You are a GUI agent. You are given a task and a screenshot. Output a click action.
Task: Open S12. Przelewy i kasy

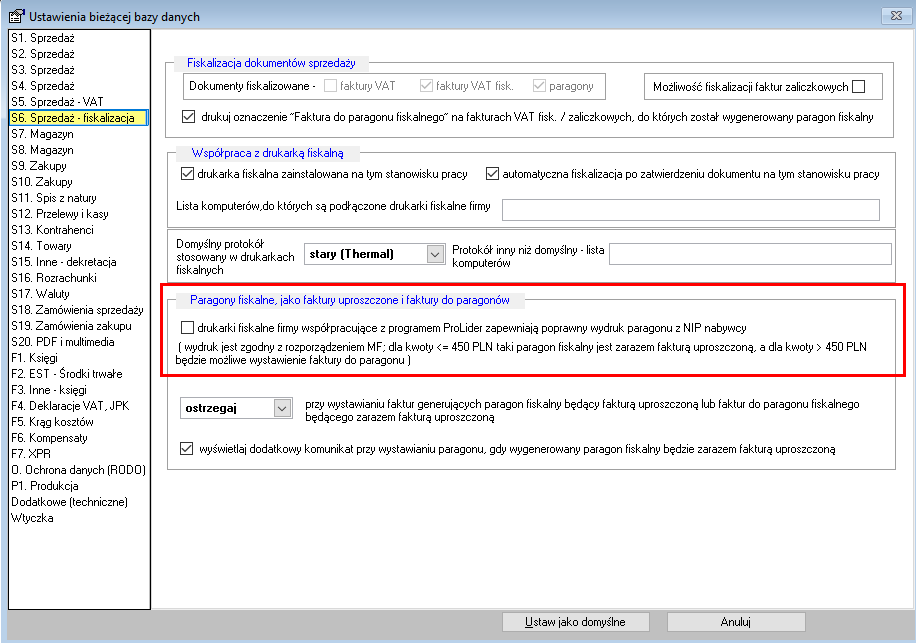pyautogui.click(x=79, y=214)
